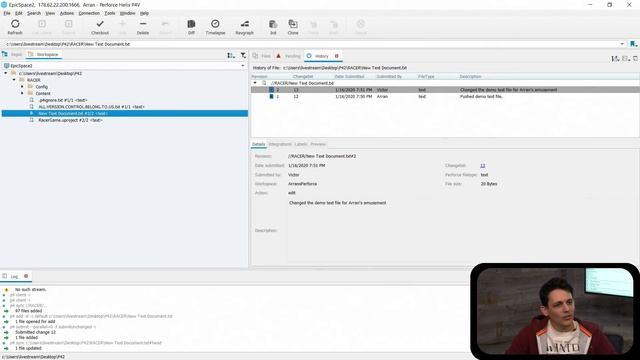Viewport: 640px width, 360px height.
Task: Open changelist 13 link in details
Action: tap(483, 165)
